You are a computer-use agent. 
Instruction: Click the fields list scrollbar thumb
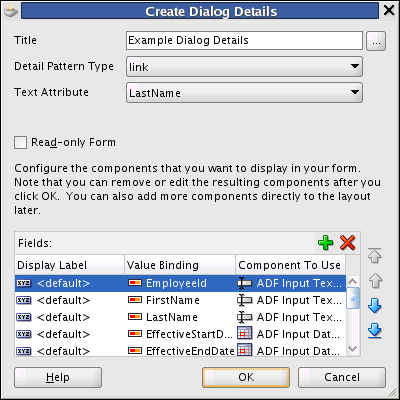(x=353, y=298)
